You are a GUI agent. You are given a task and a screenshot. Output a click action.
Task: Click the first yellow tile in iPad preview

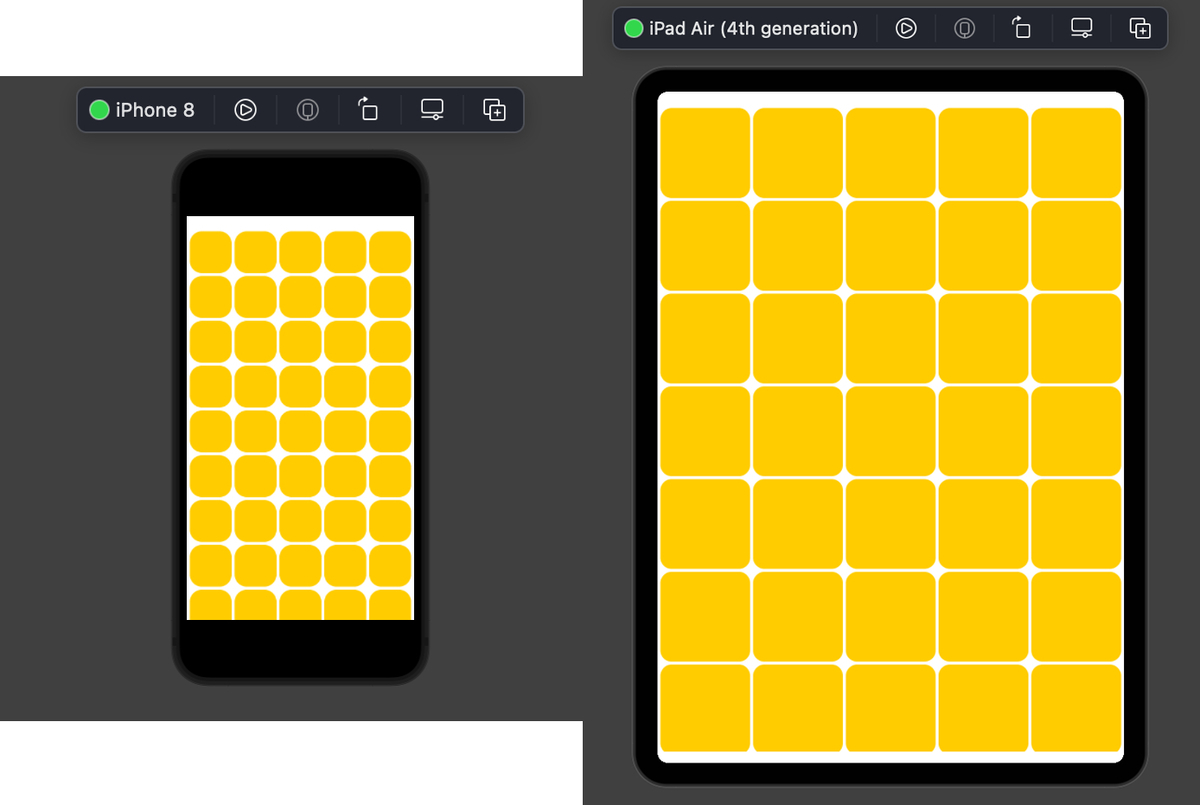[705, 153]
